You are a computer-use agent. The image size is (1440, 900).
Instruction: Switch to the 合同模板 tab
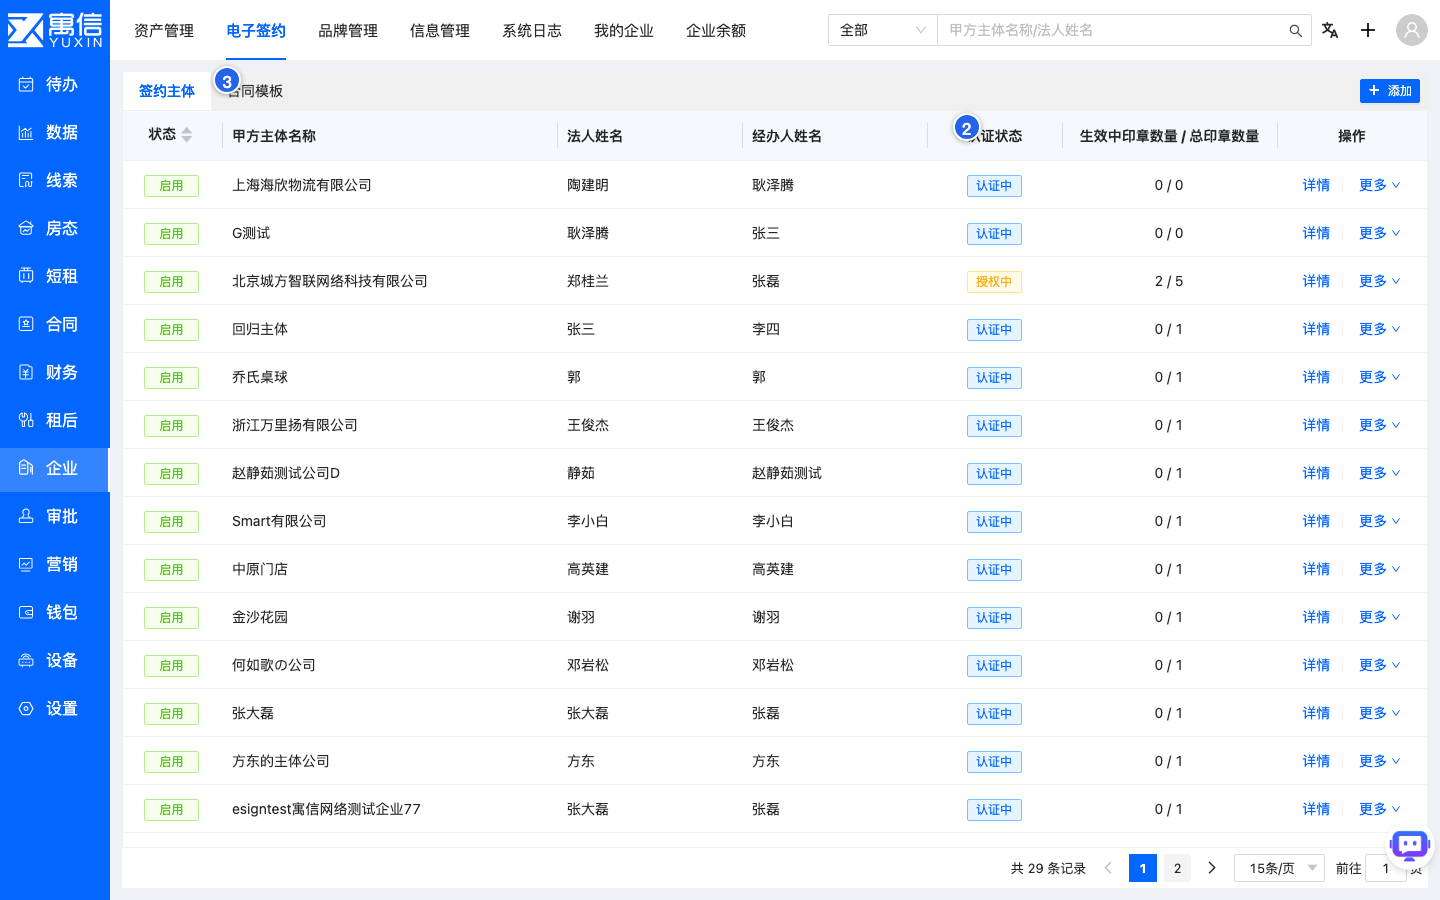tap(255, 91)
